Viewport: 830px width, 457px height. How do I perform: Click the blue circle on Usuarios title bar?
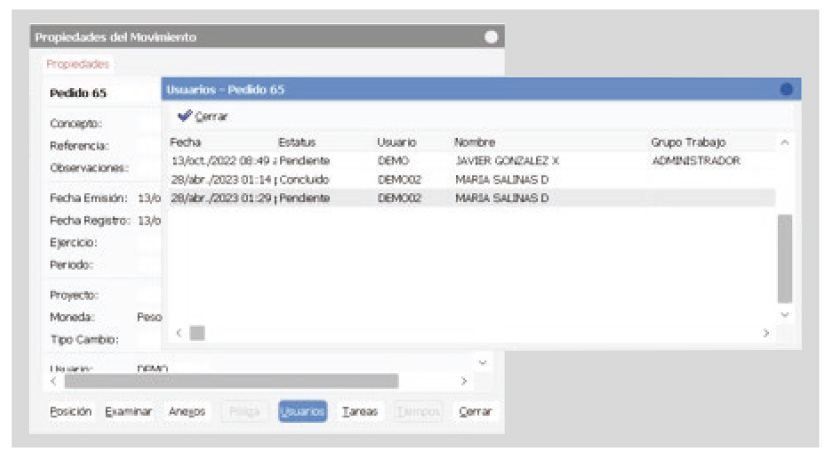tap(786, 89)
